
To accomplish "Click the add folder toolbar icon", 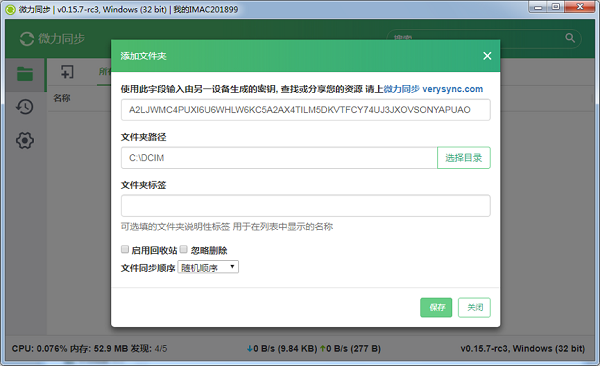I will tap(67, 72).
